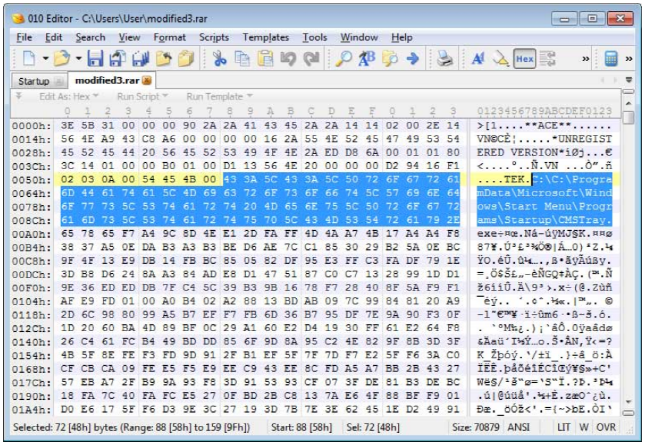Click the 'ERED VERSION' text in the character column
Image resolution: width=645 pixels, height=443 pixels.
click(x=517, y=153)
